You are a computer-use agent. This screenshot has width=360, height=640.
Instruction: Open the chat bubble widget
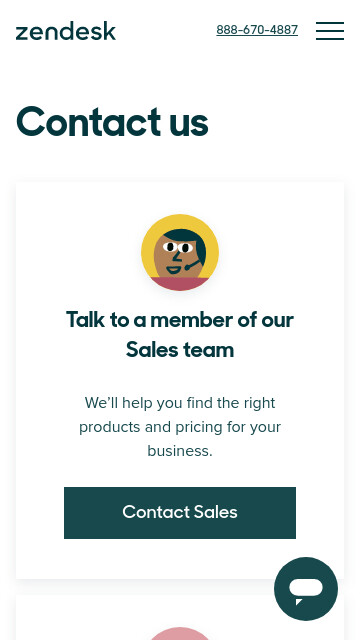[306, 589]
